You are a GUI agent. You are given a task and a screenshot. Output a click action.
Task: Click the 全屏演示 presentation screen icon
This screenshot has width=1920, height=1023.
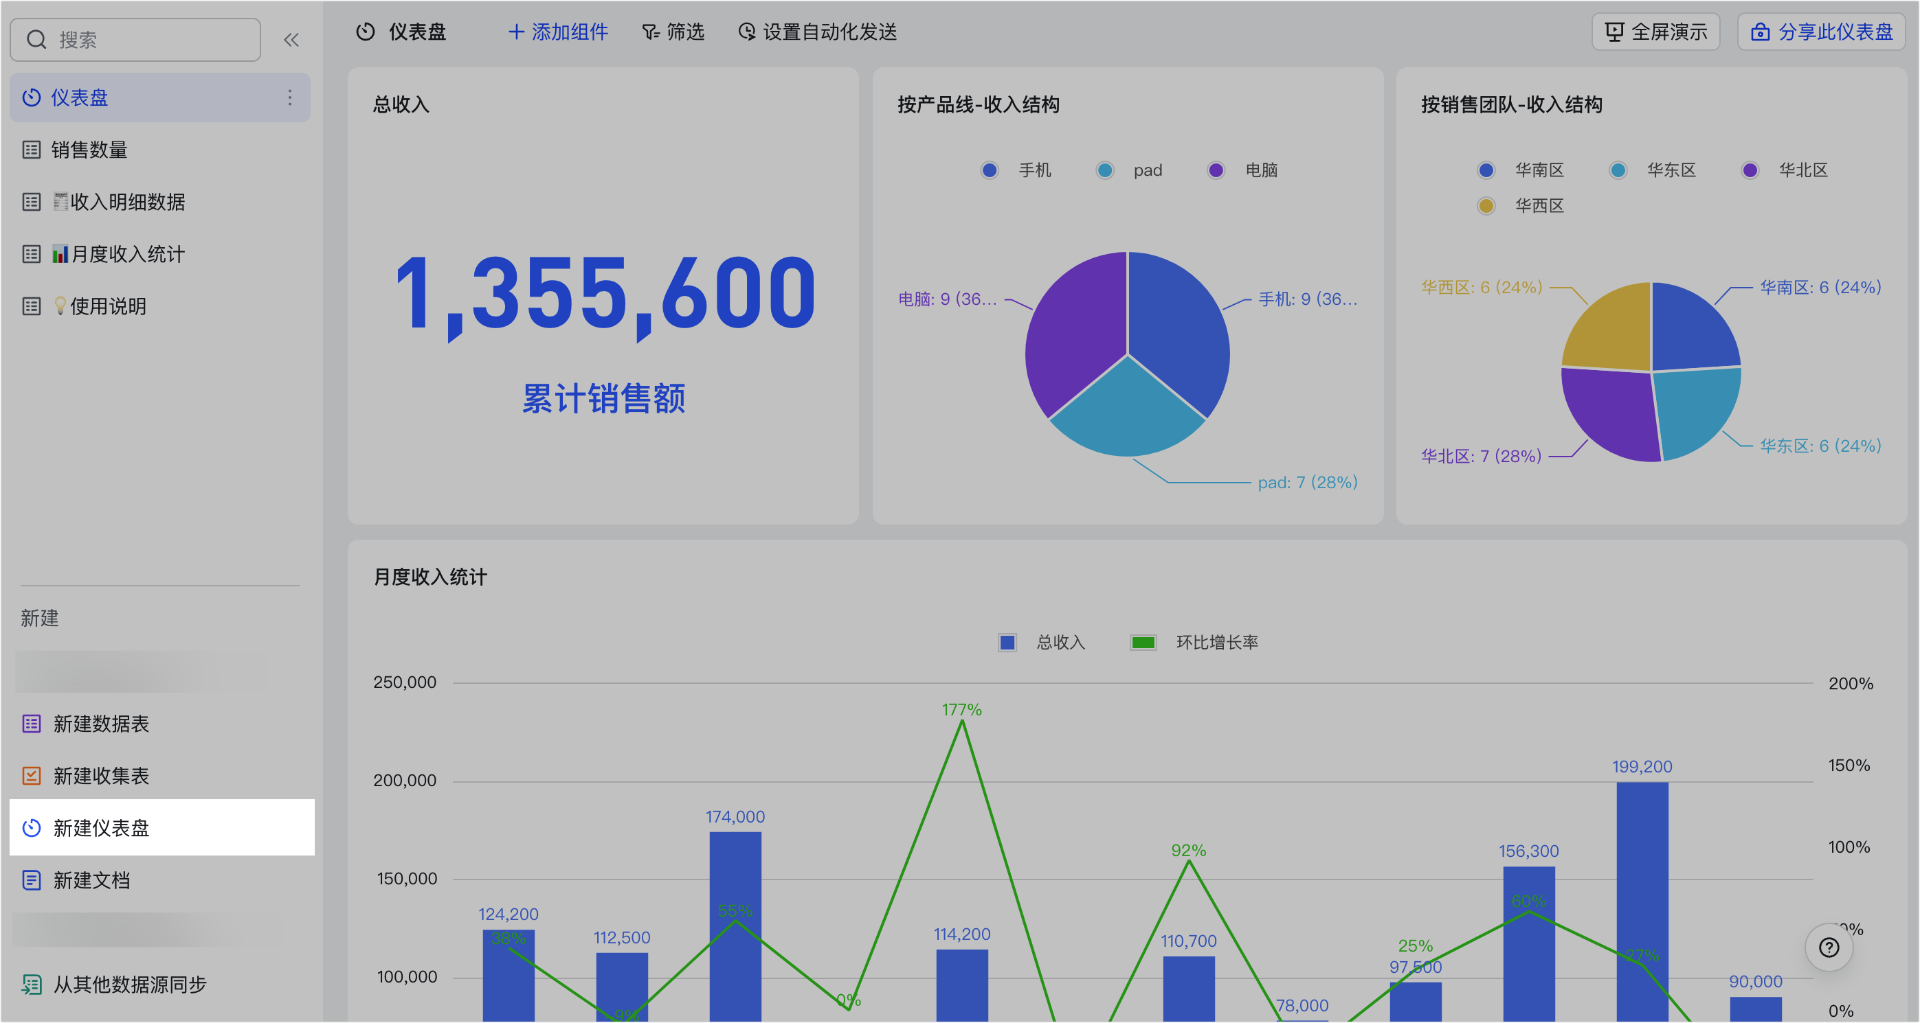[1615, 32]
